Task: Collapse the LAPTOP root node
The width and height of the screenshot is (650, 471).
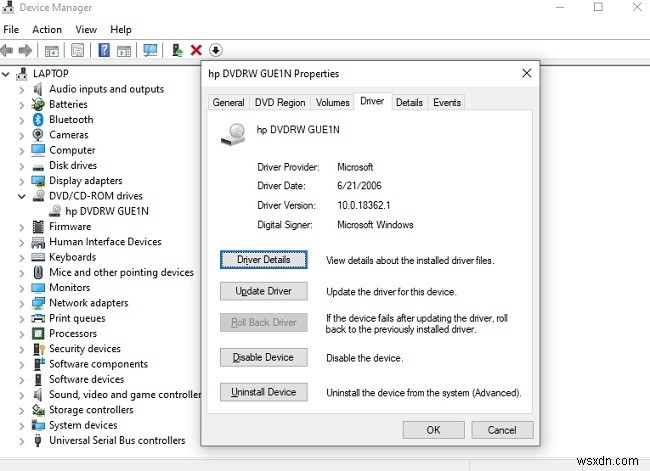Action: click(x=6, y=75)
